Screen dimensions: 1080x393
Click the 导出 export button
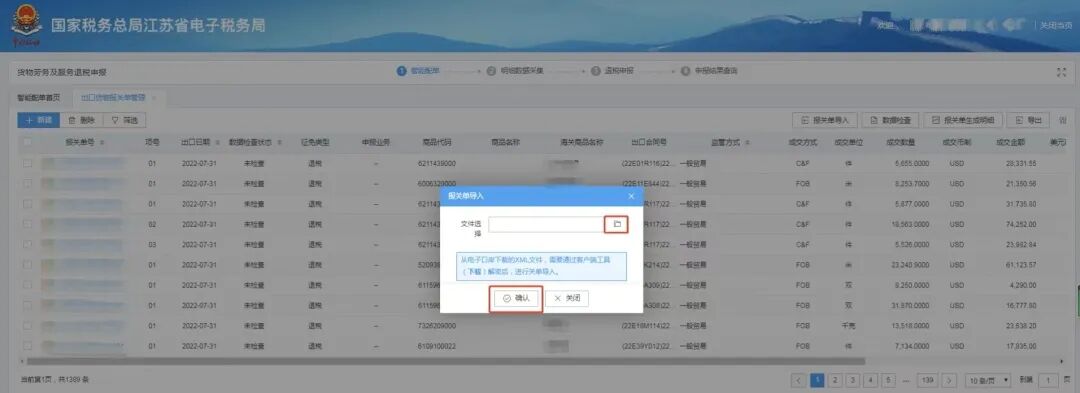click(x=1028, y=120)
